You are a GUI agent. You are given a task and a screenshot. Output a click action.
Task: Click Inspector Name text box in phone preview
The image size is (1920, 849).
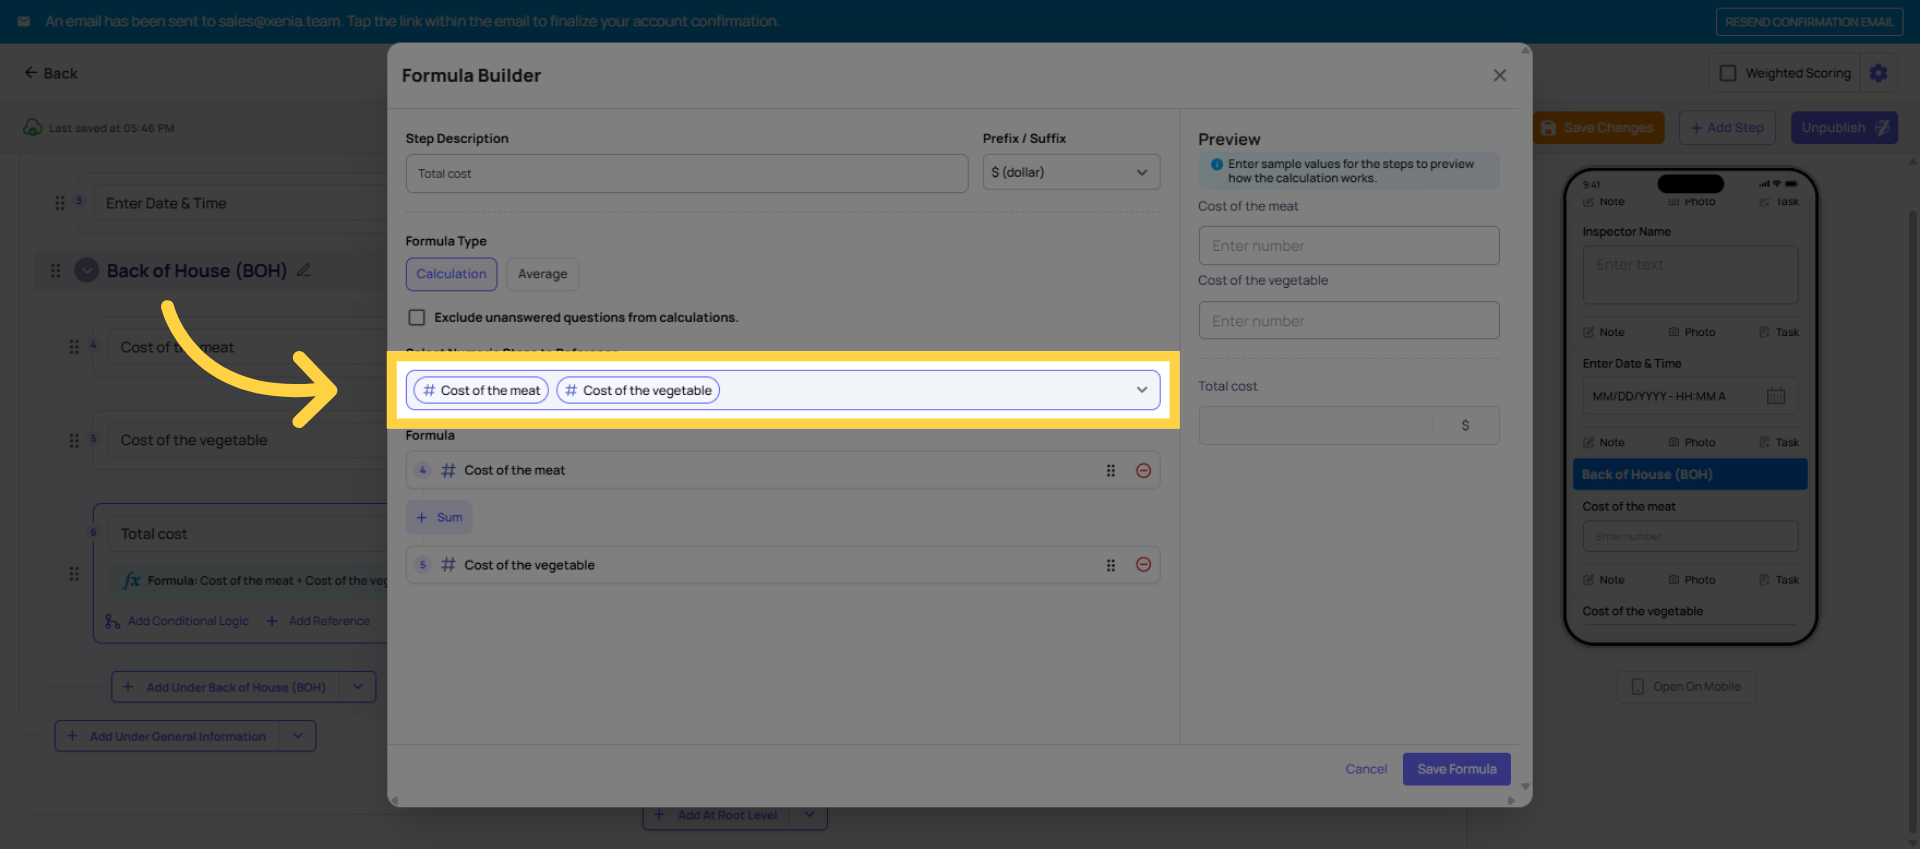tap(1690, 275)
